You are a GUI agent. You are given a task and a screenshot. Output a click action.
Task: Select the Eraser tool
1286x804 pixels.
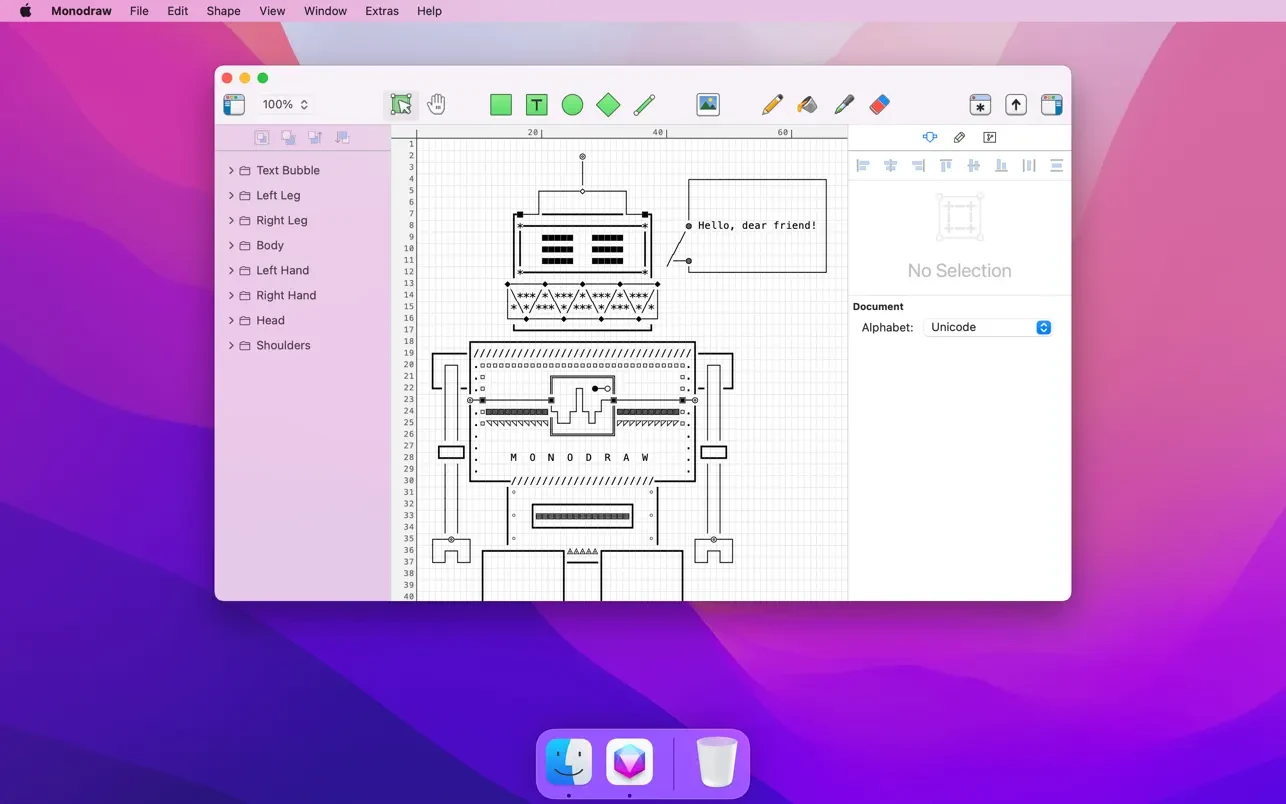coord(879,105)
